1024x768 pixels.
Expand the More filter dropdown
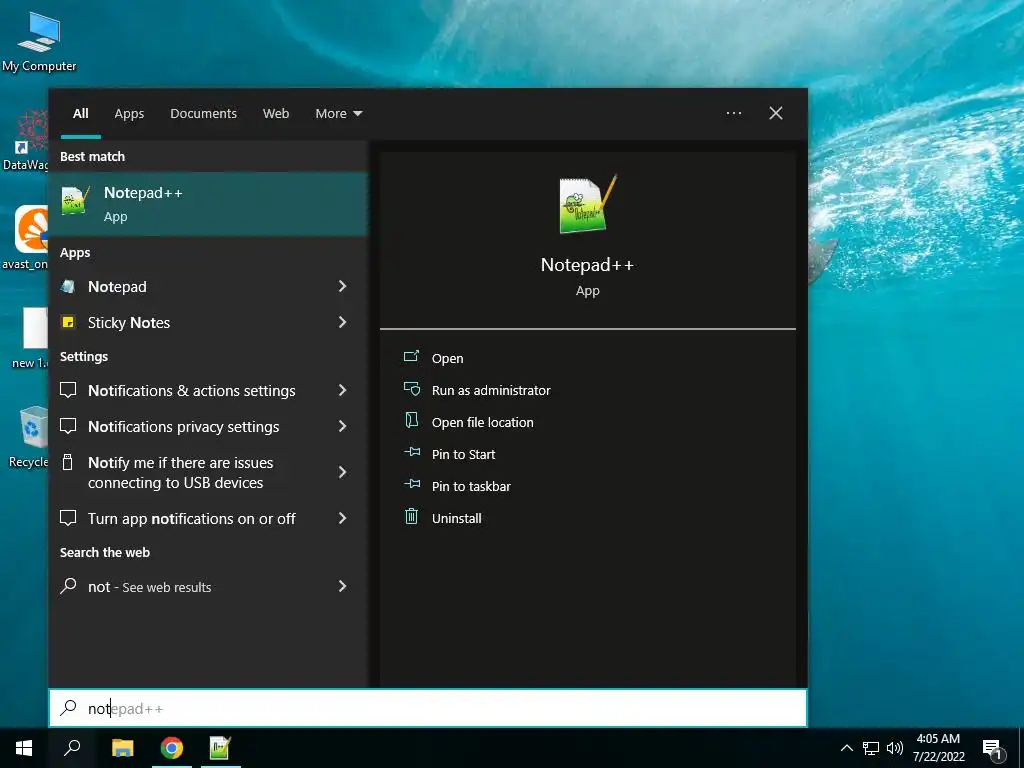338,114
